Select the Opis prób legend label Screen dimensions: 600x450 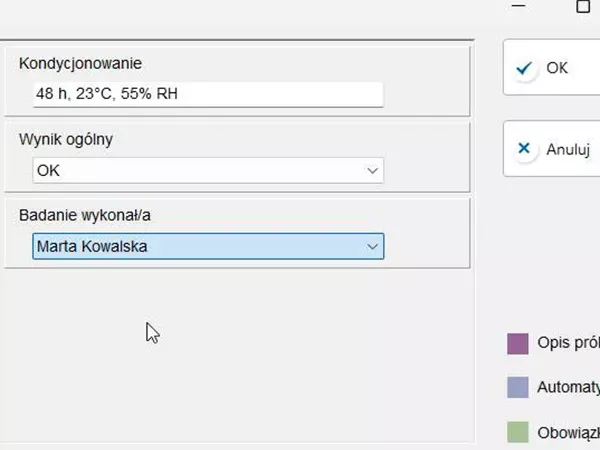coord(567,343)
